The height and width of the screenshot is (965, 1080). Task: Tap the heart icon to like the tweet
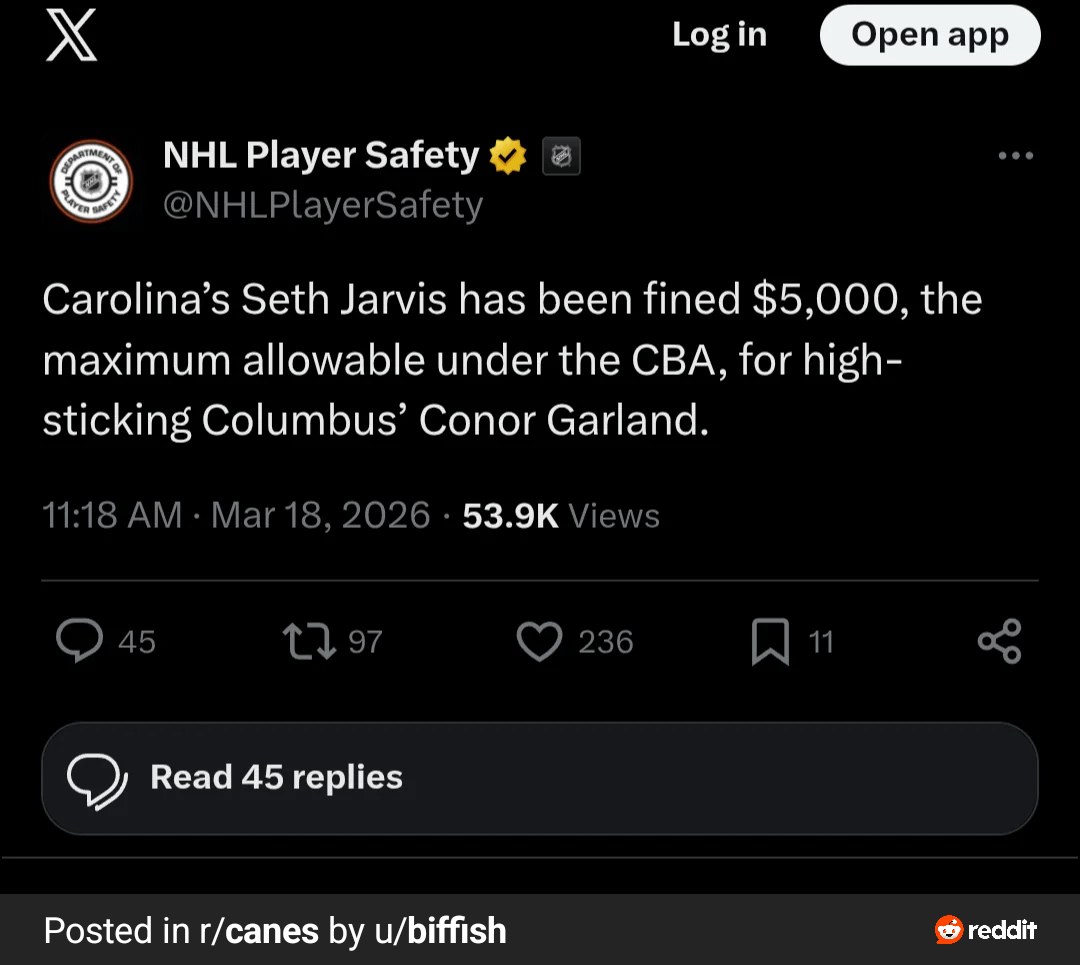click(x=539, y=641)
